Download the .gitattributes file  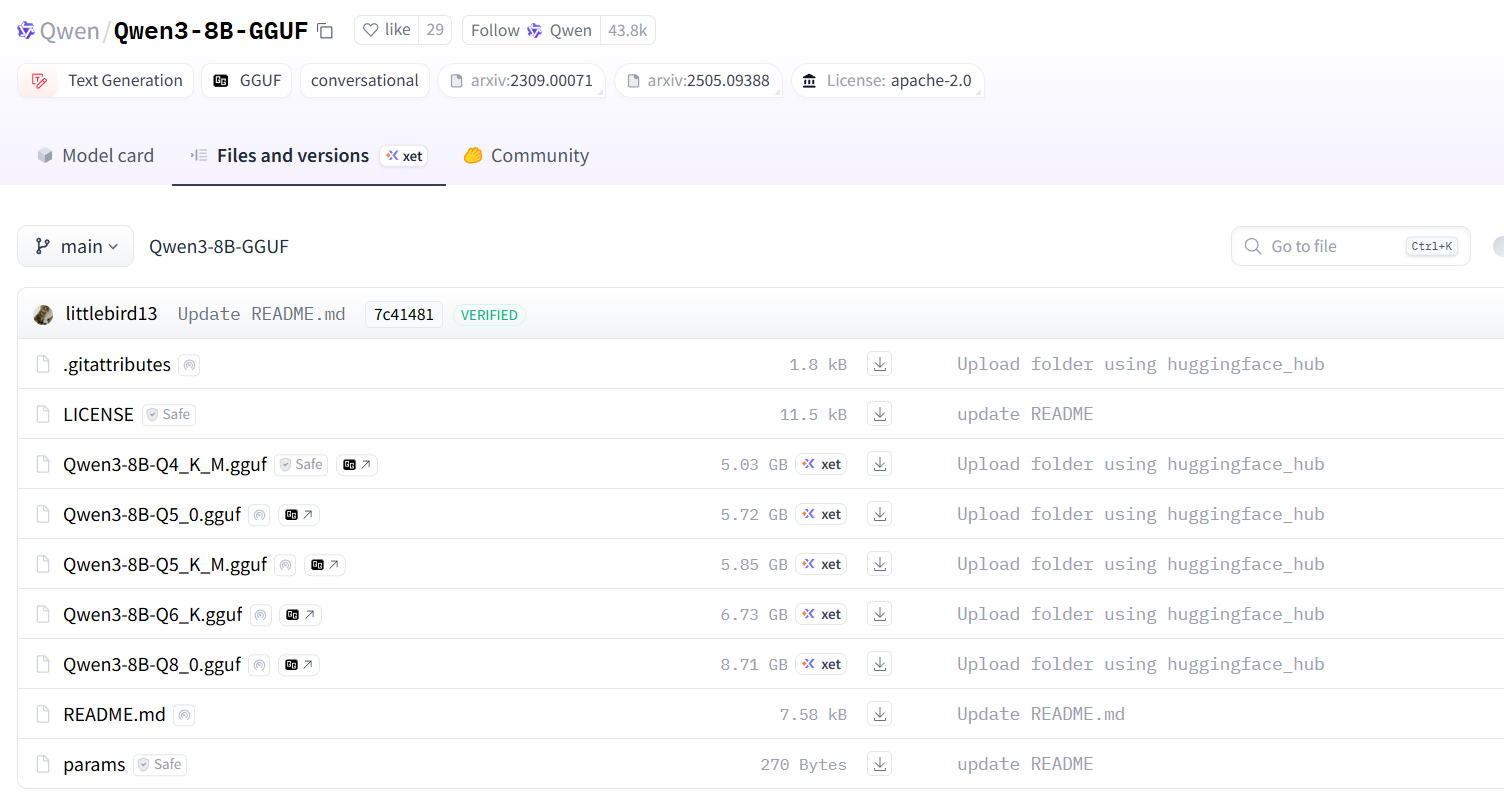pos(879,364)
